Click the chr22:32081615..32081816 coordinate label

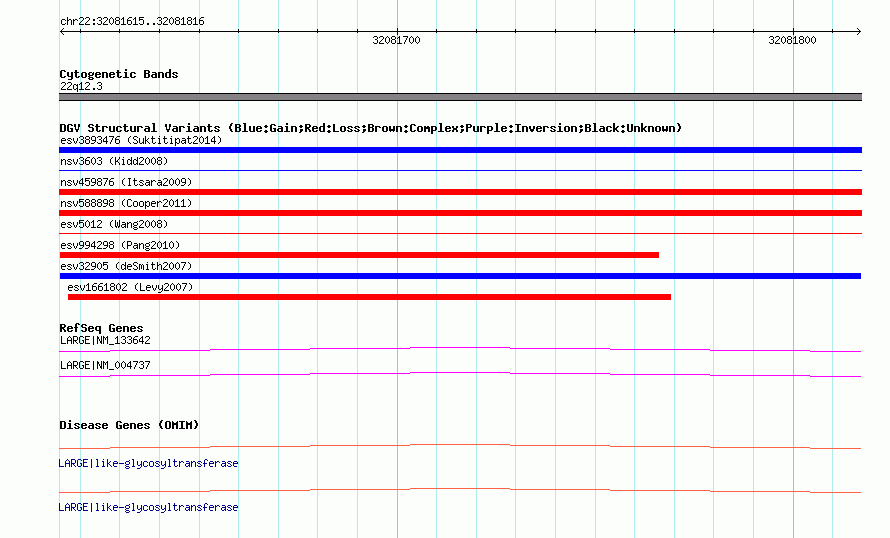point(132,22)
